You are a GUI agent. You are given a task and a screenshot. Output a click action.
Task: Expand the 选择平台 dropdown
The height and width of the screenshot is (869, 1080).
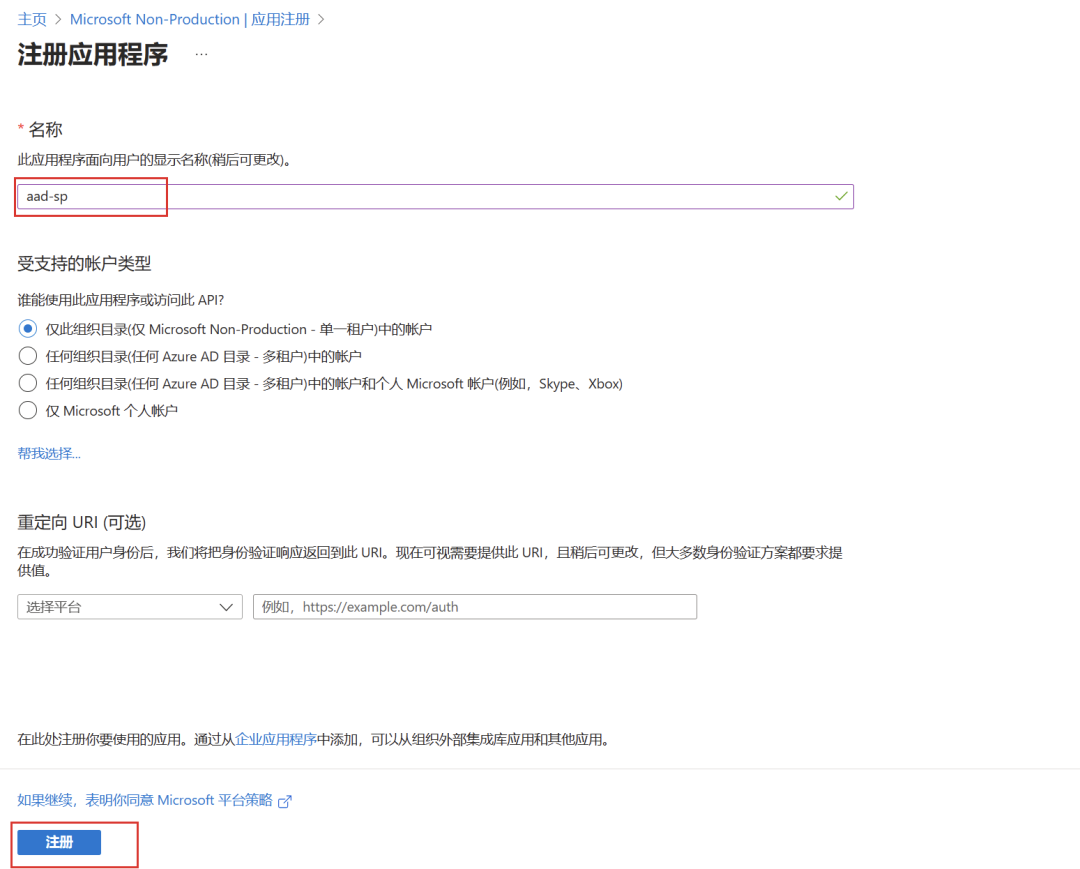point(129,607)
